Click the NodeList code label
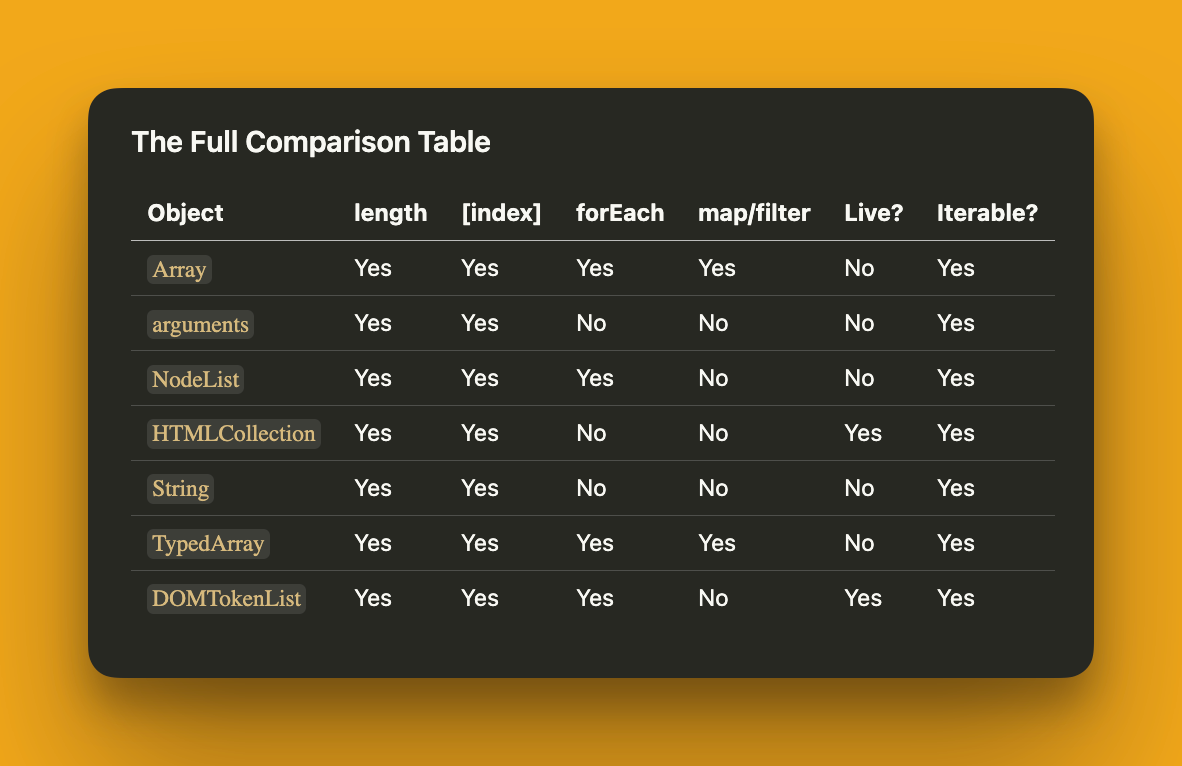 pos(196,379)
